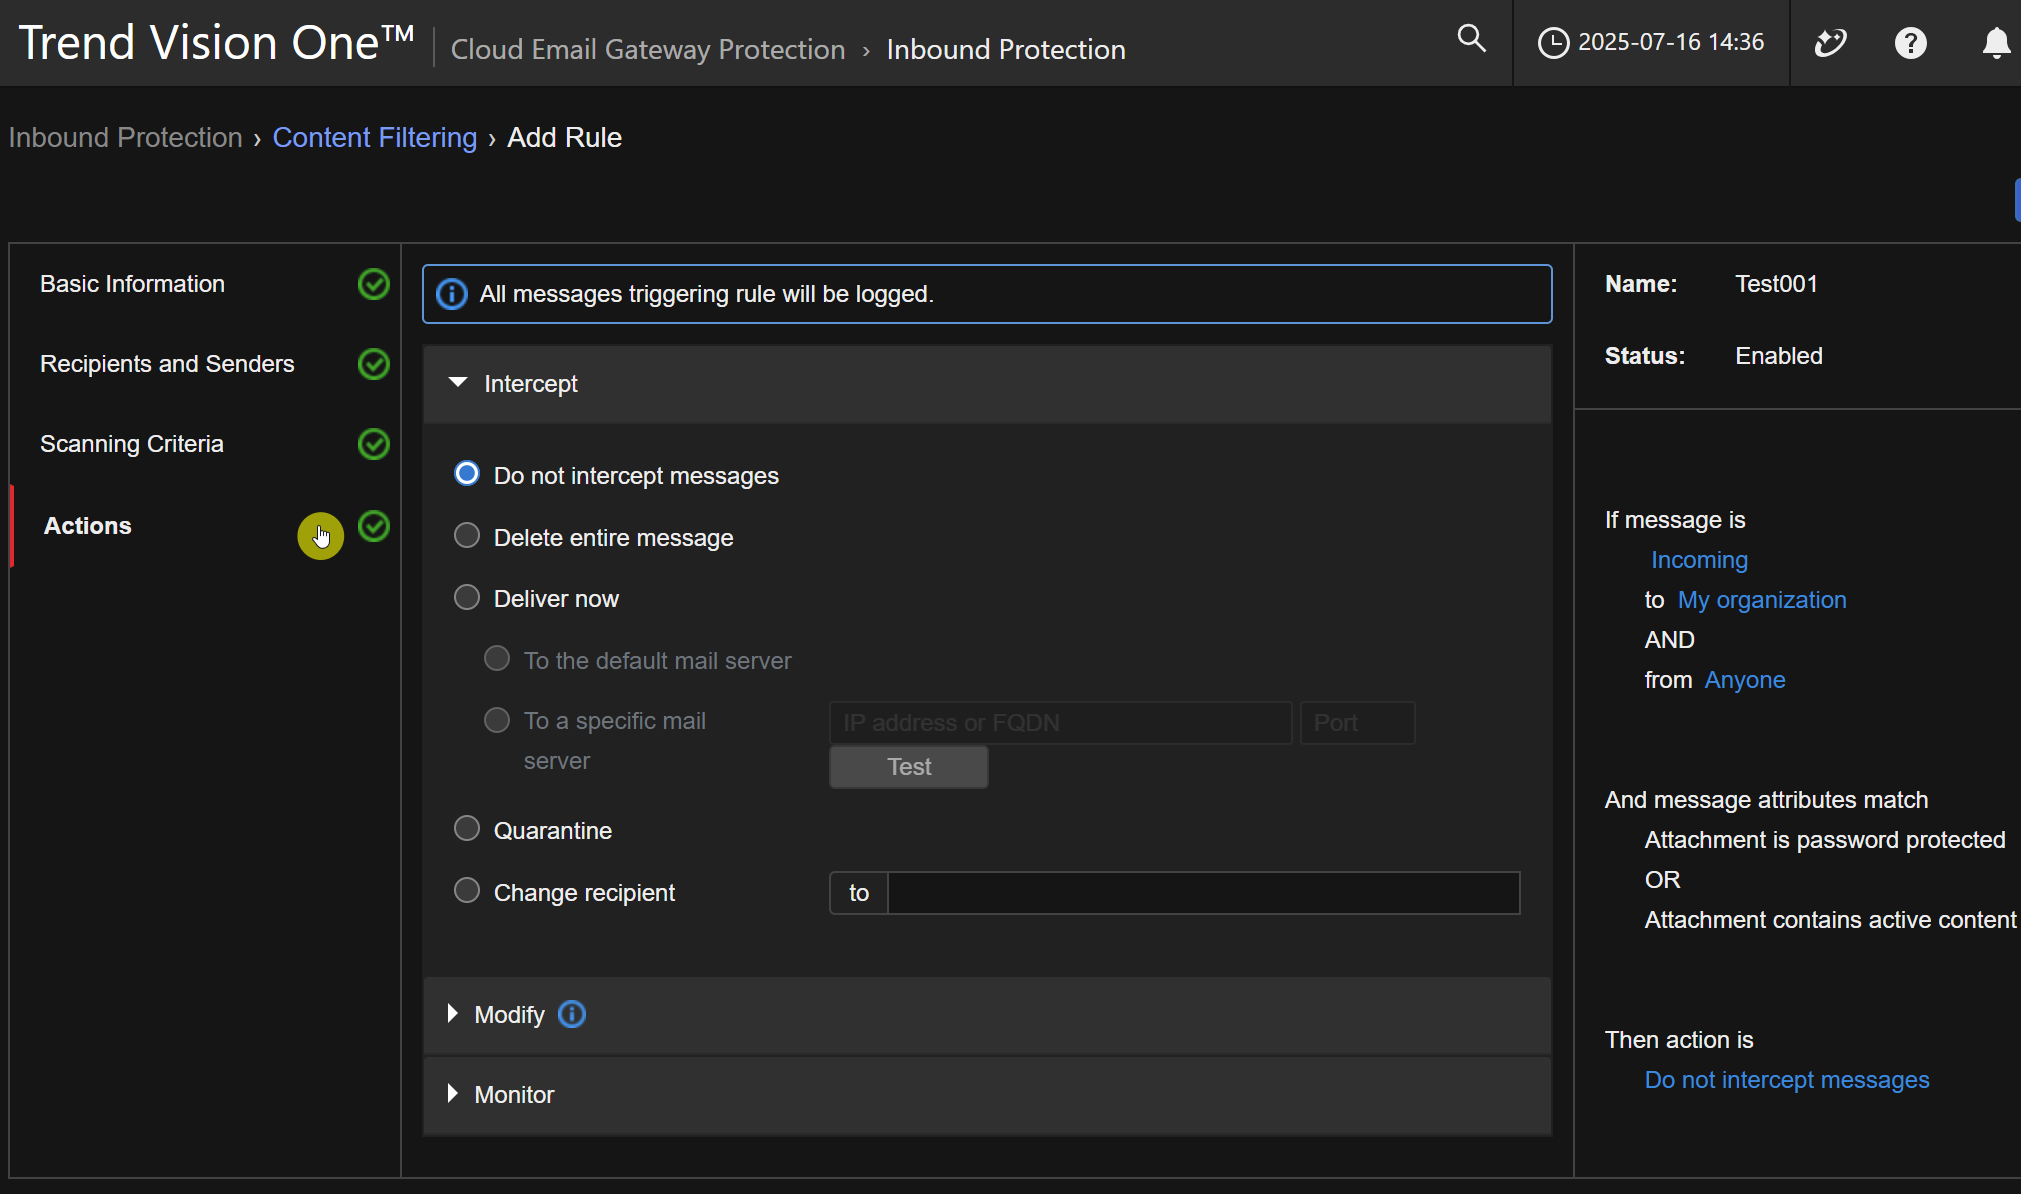Collapse the Intercept section
The width and height of the screenshot is (2021, 1194).
click(x=458, y=383)
